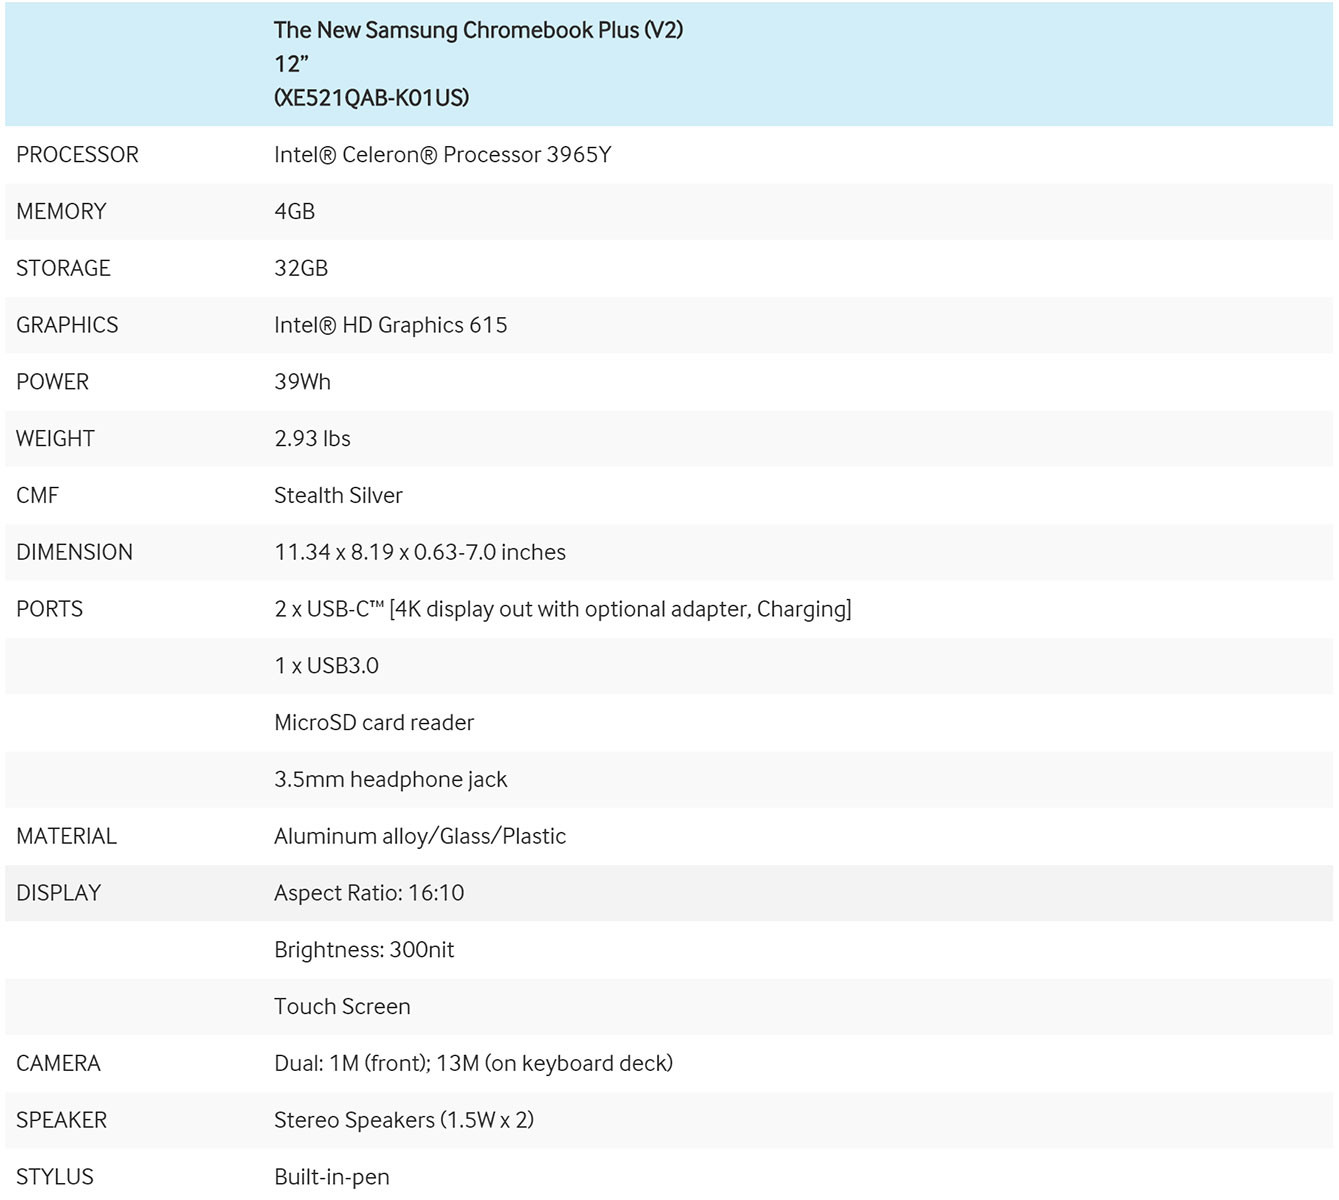The height and width of the screenshot is (1200, 1339).
Task: Select the DISPLAY row label
Action: pos(58,893)
